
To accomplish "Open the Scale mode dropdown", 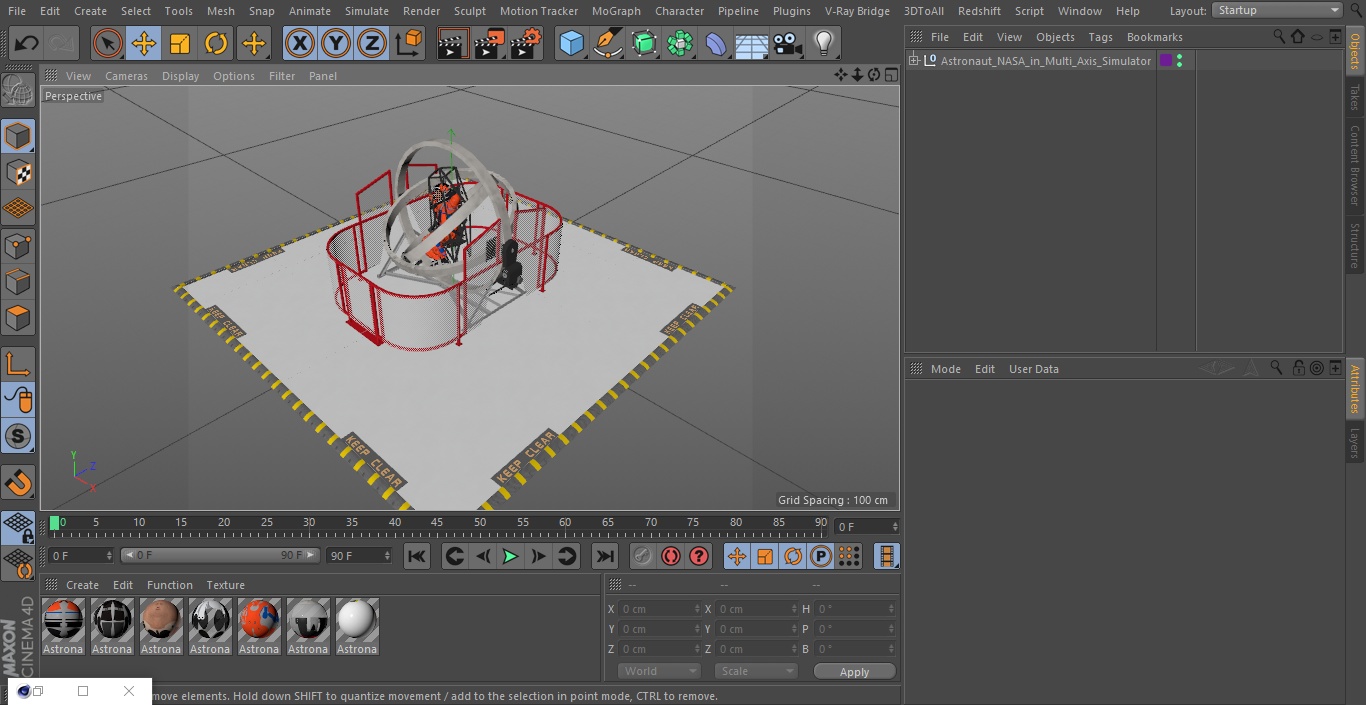I will point(756,671).
